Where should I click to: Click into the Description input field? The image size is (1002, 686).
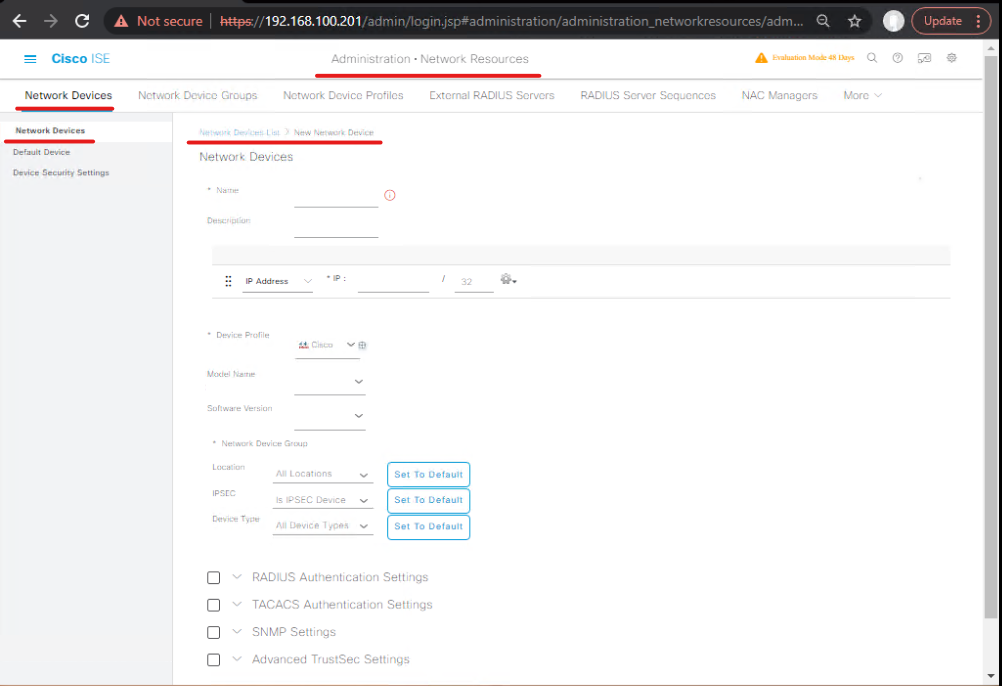click(x=336, y=227)
